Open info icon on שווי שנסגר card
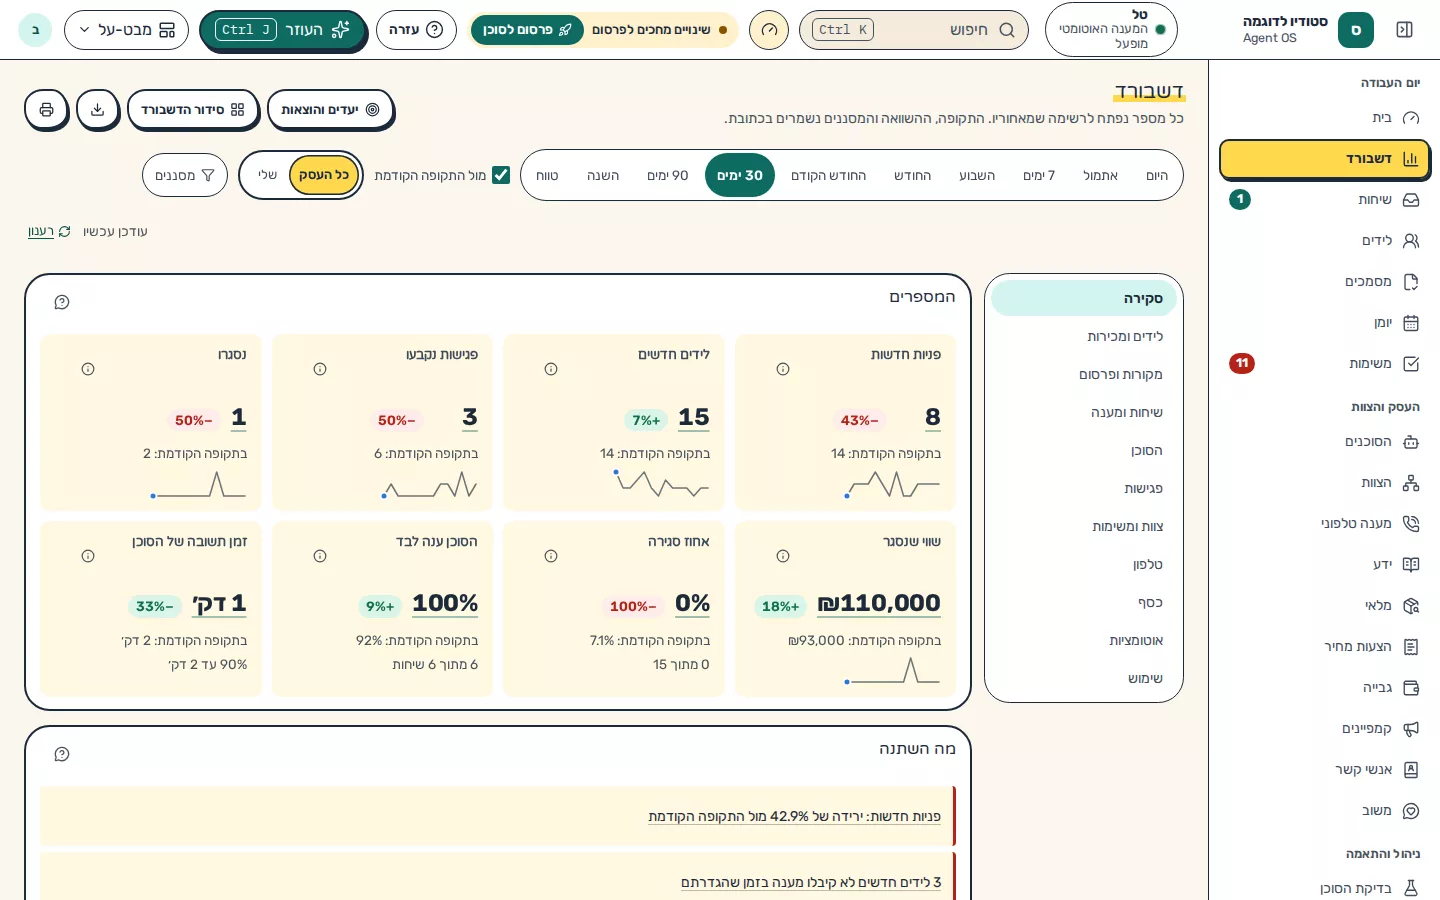The image size is (1440, 900). click(783, 556)
